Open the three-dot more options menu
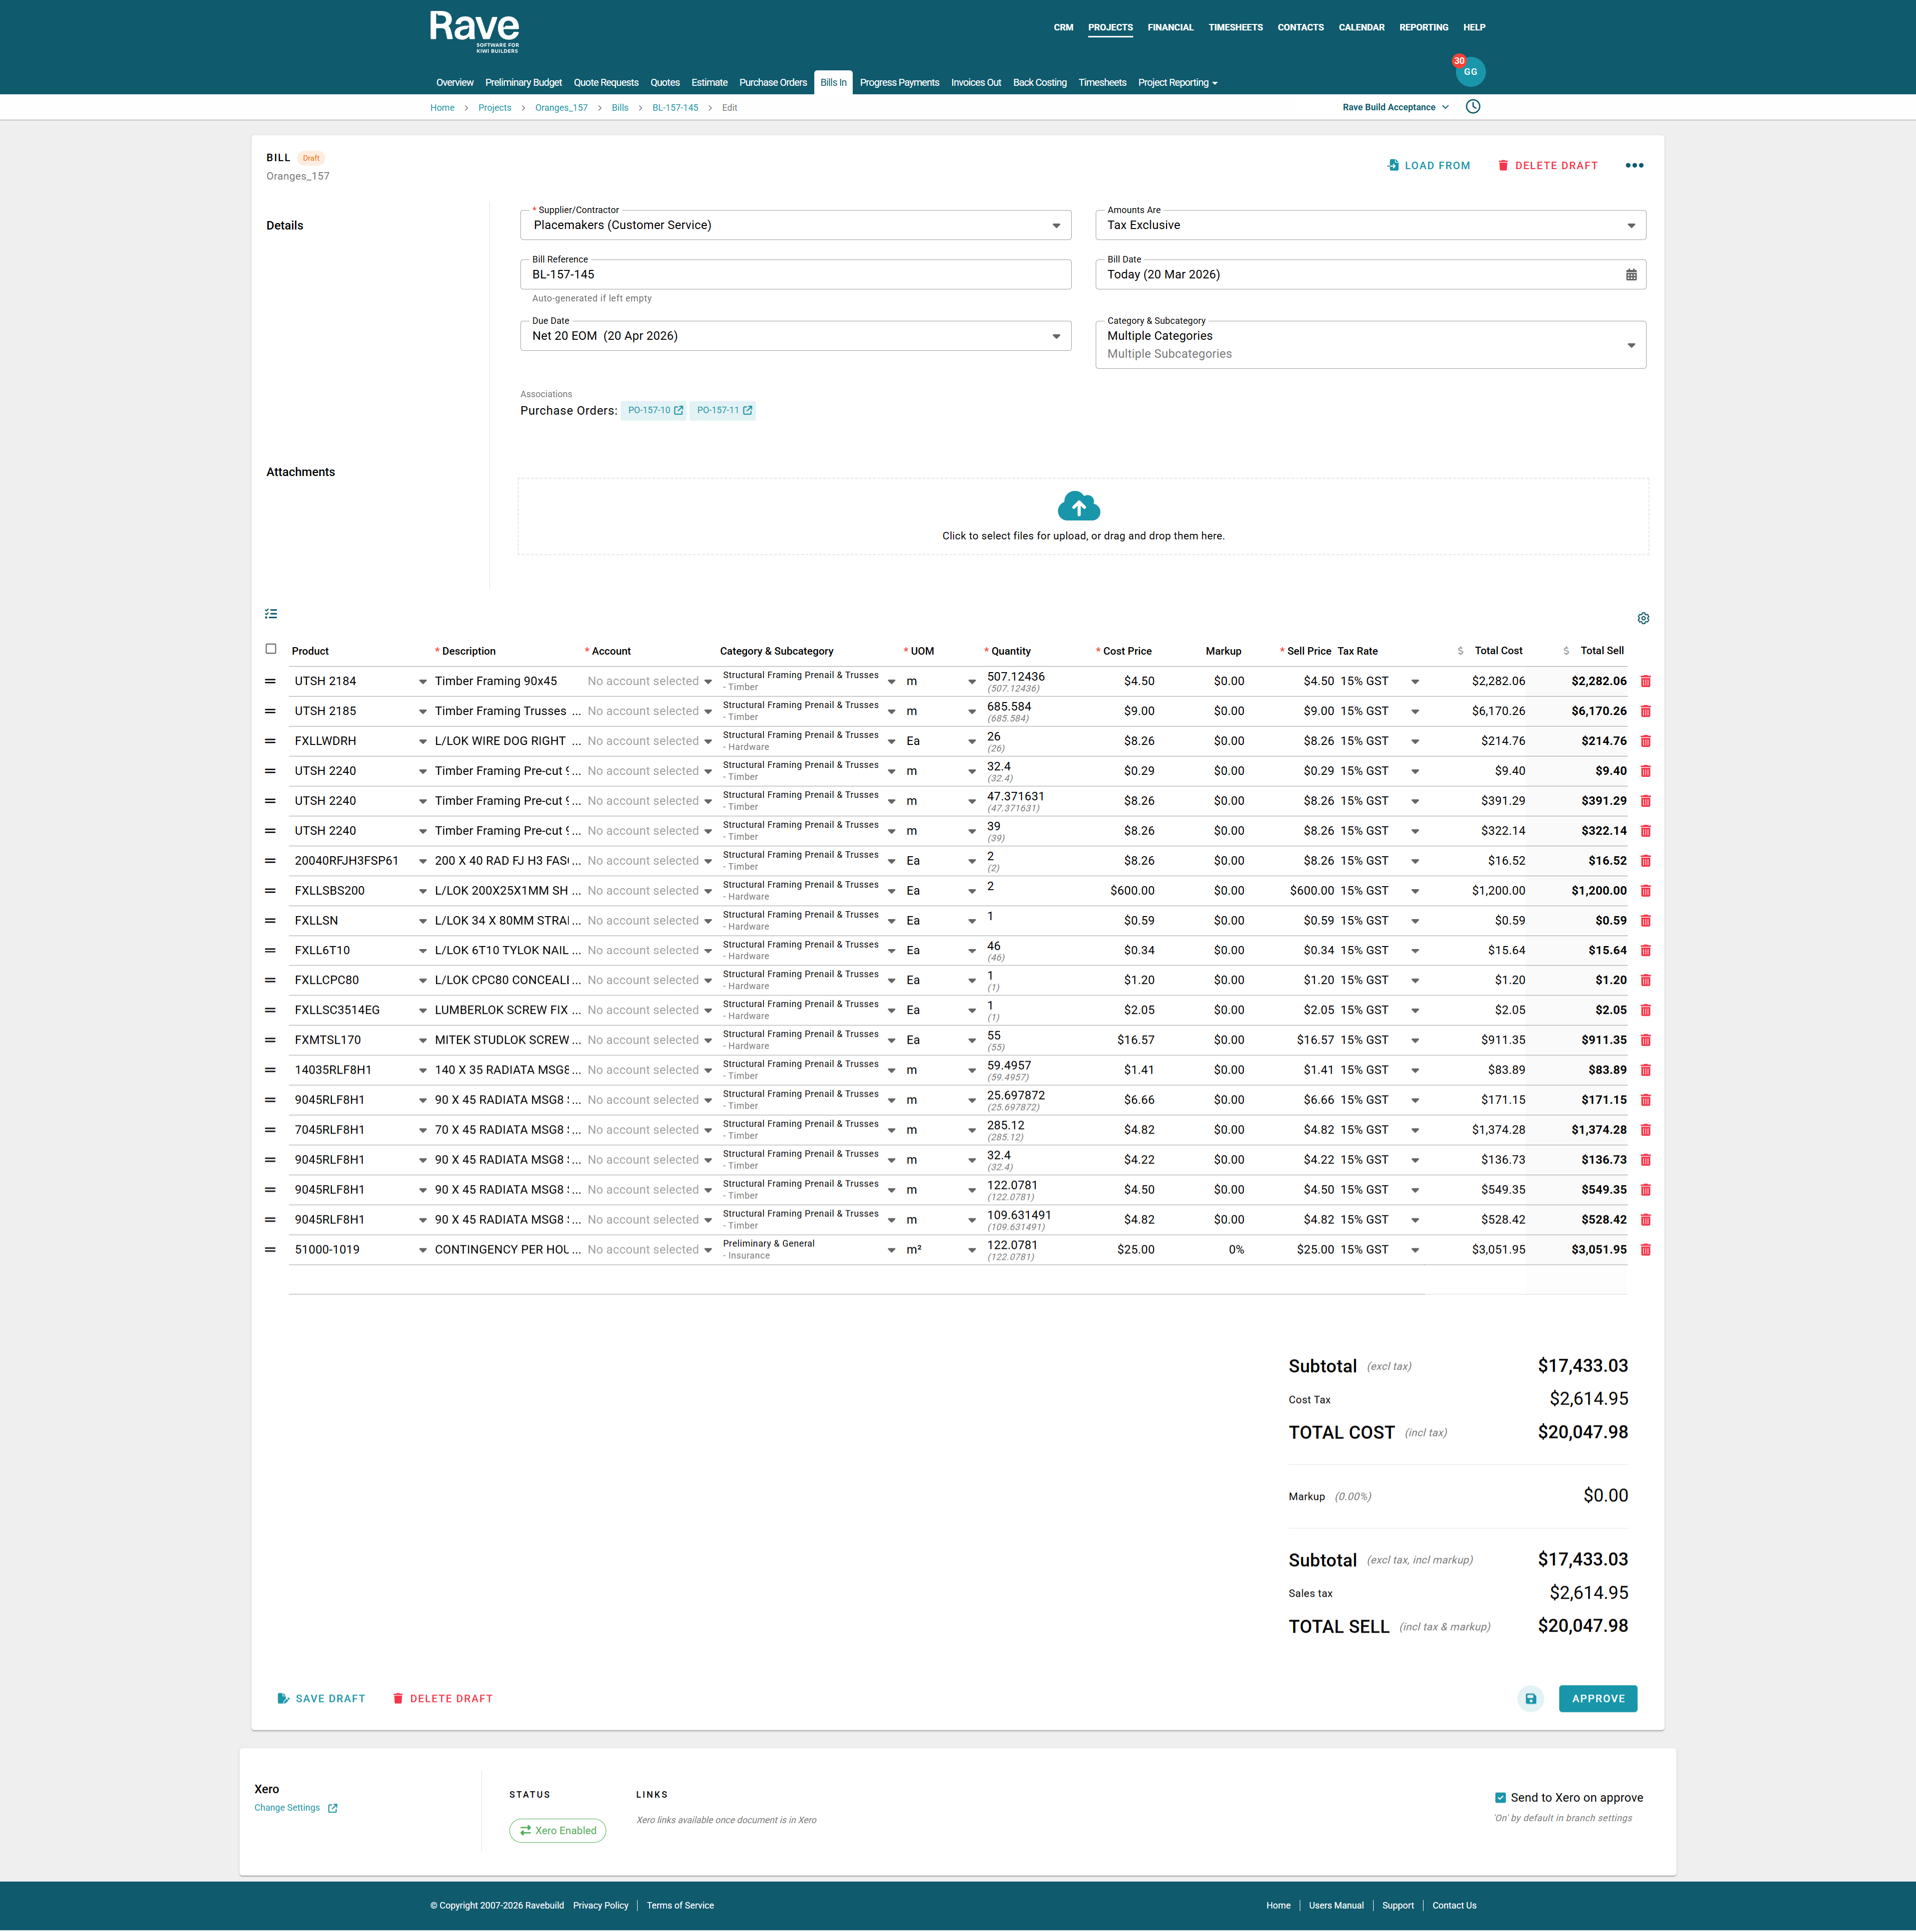Screen dimensions: 1916x1932 pyautogui.click(x=1634, y=166)
